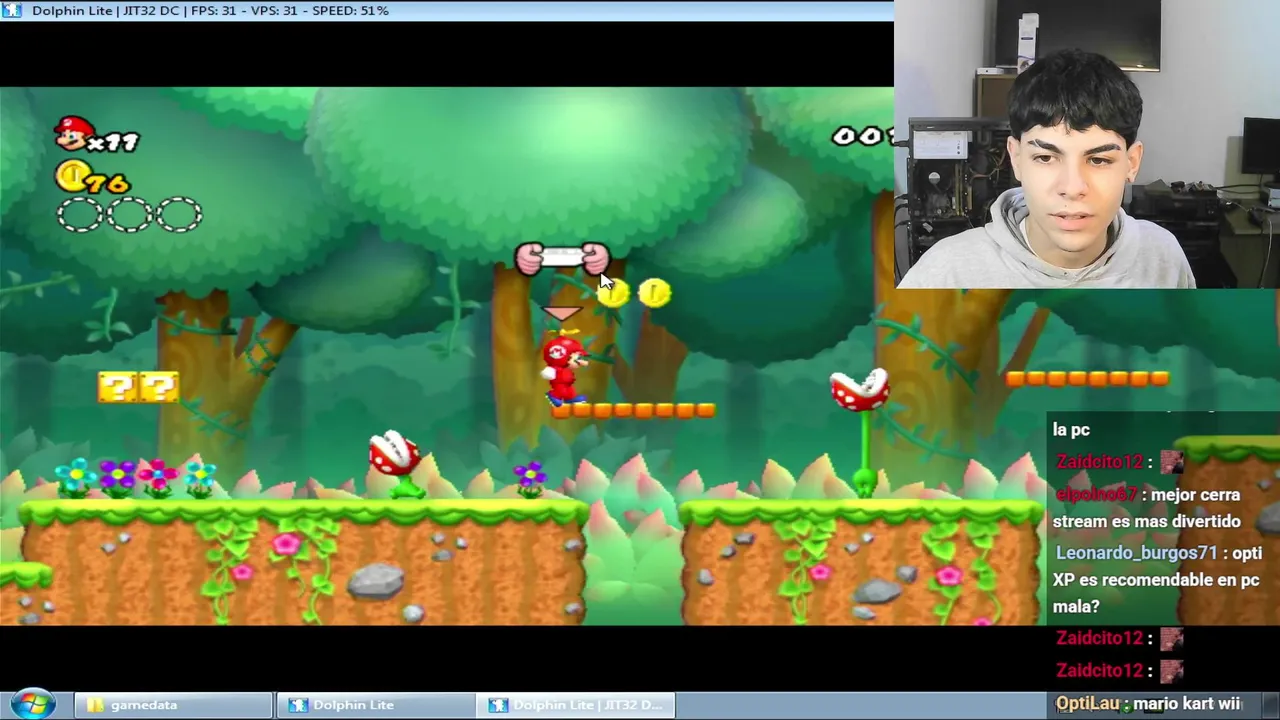Click the Mario head lives icon

(x=73, y=134)
